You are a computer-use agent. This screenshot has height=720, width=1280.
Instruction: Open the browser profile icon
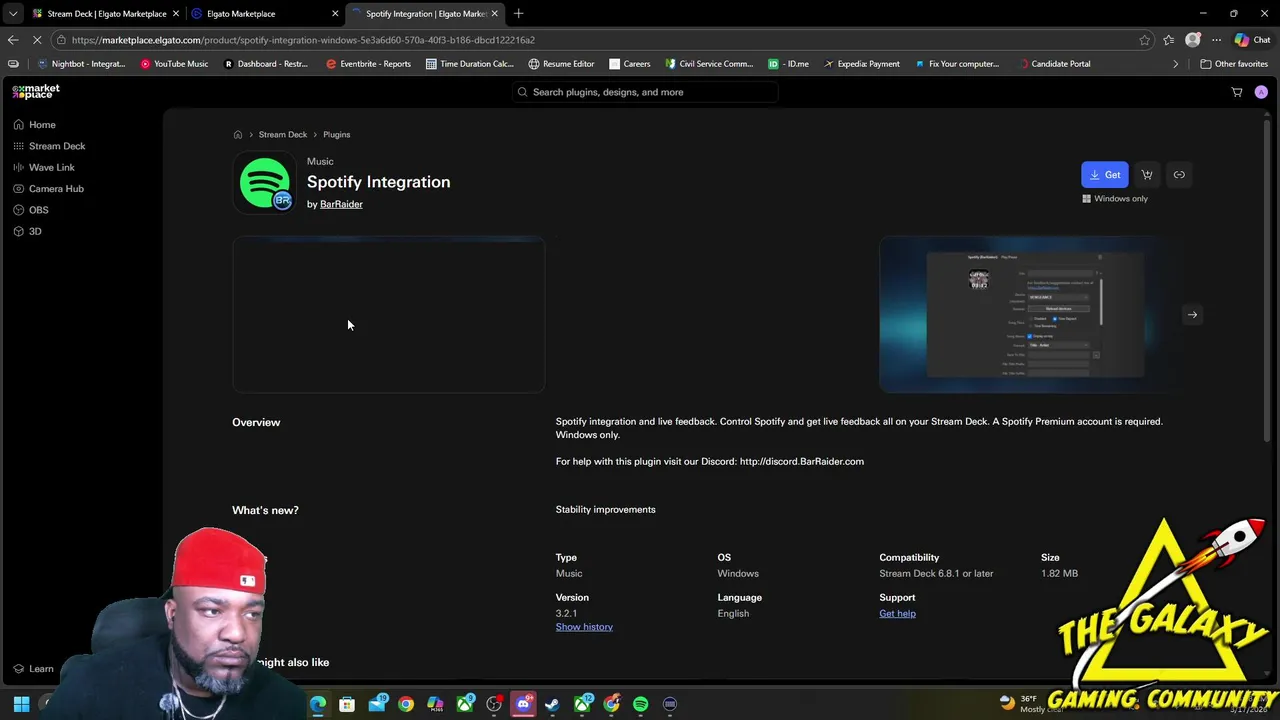(1192, 40)
